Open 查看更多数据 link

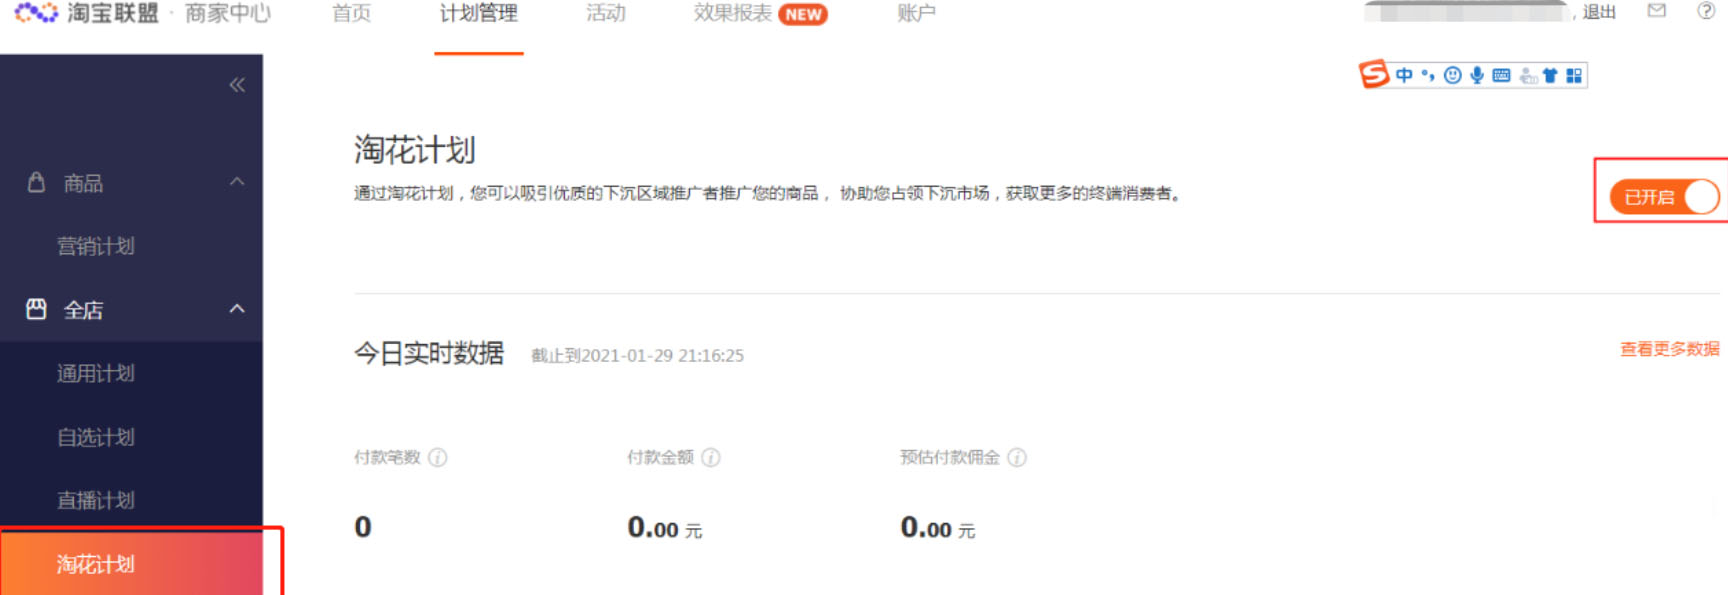pyautogui.click(x=1670, y=349)
